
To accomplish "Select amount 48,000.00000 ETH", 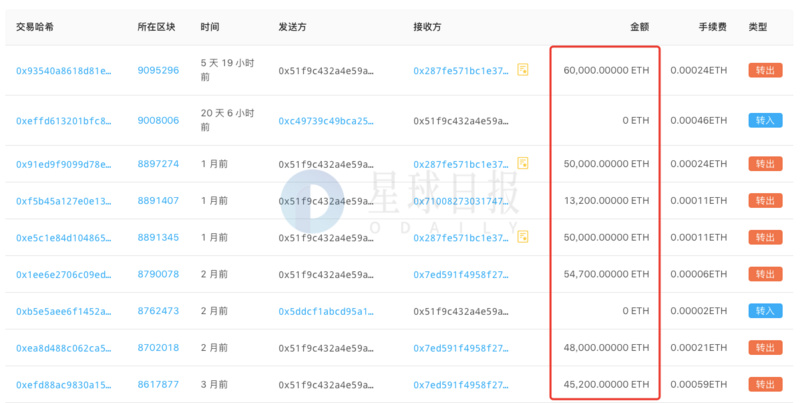I will [x=606, y=347].
